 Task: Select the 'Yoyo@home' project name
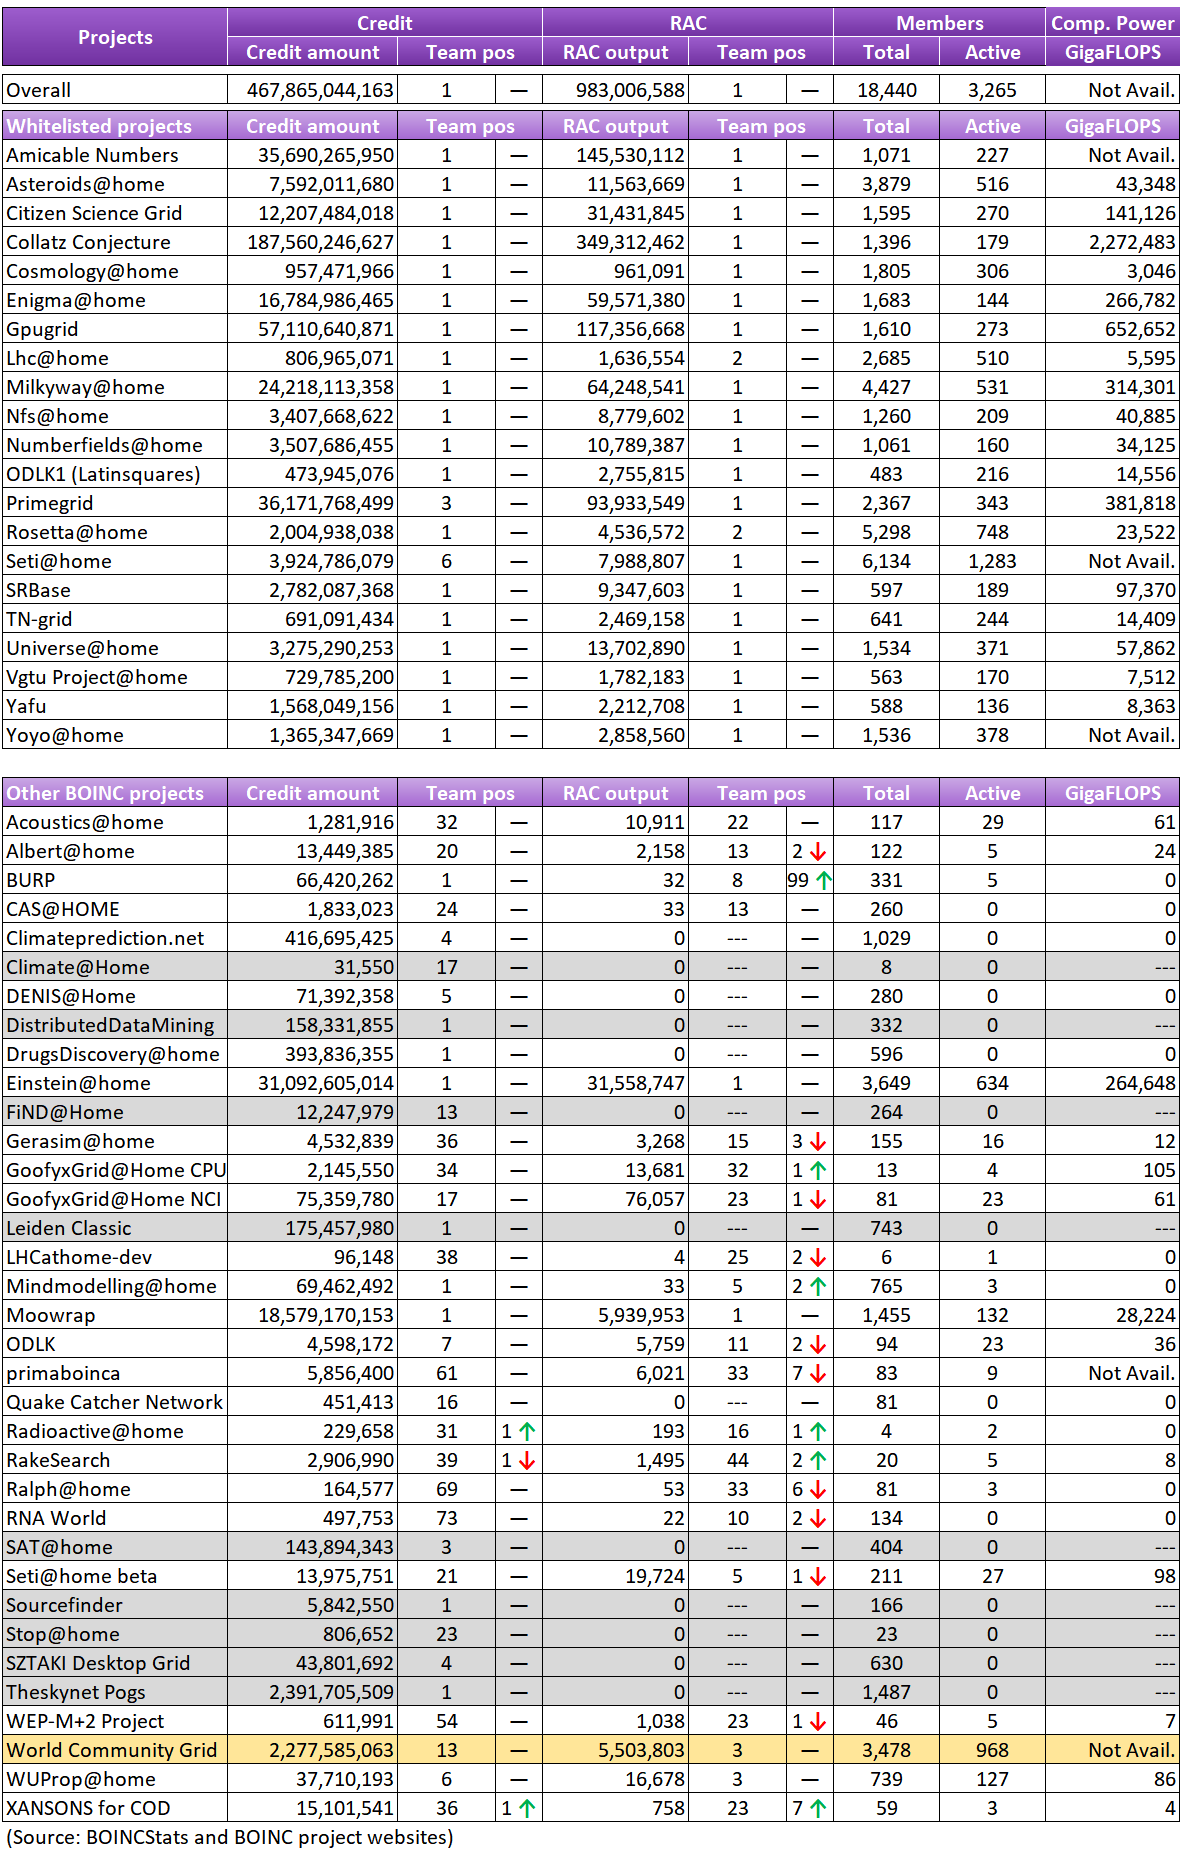pos(65,735)
